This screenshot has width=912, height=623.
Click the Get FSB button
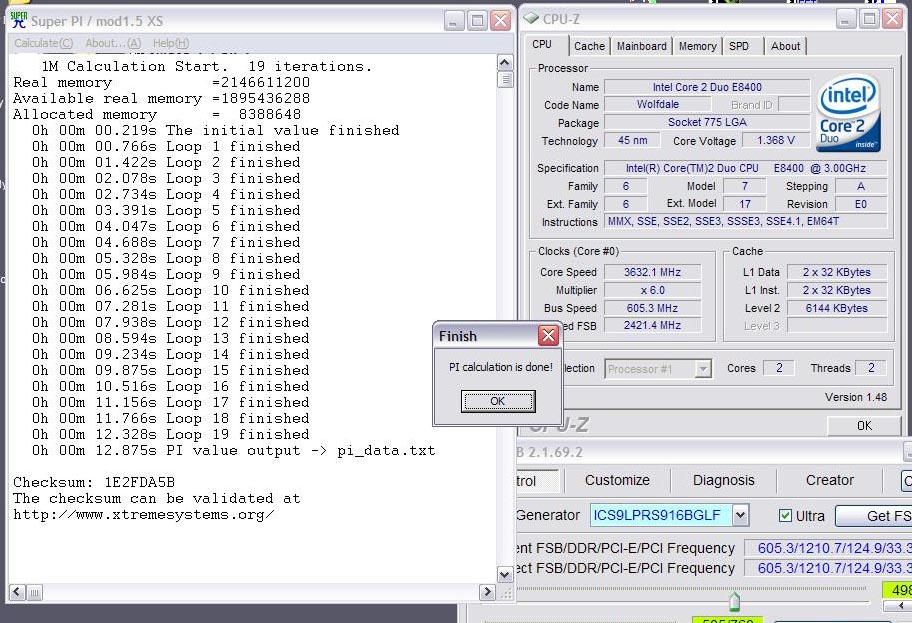[x=874, y=516]
